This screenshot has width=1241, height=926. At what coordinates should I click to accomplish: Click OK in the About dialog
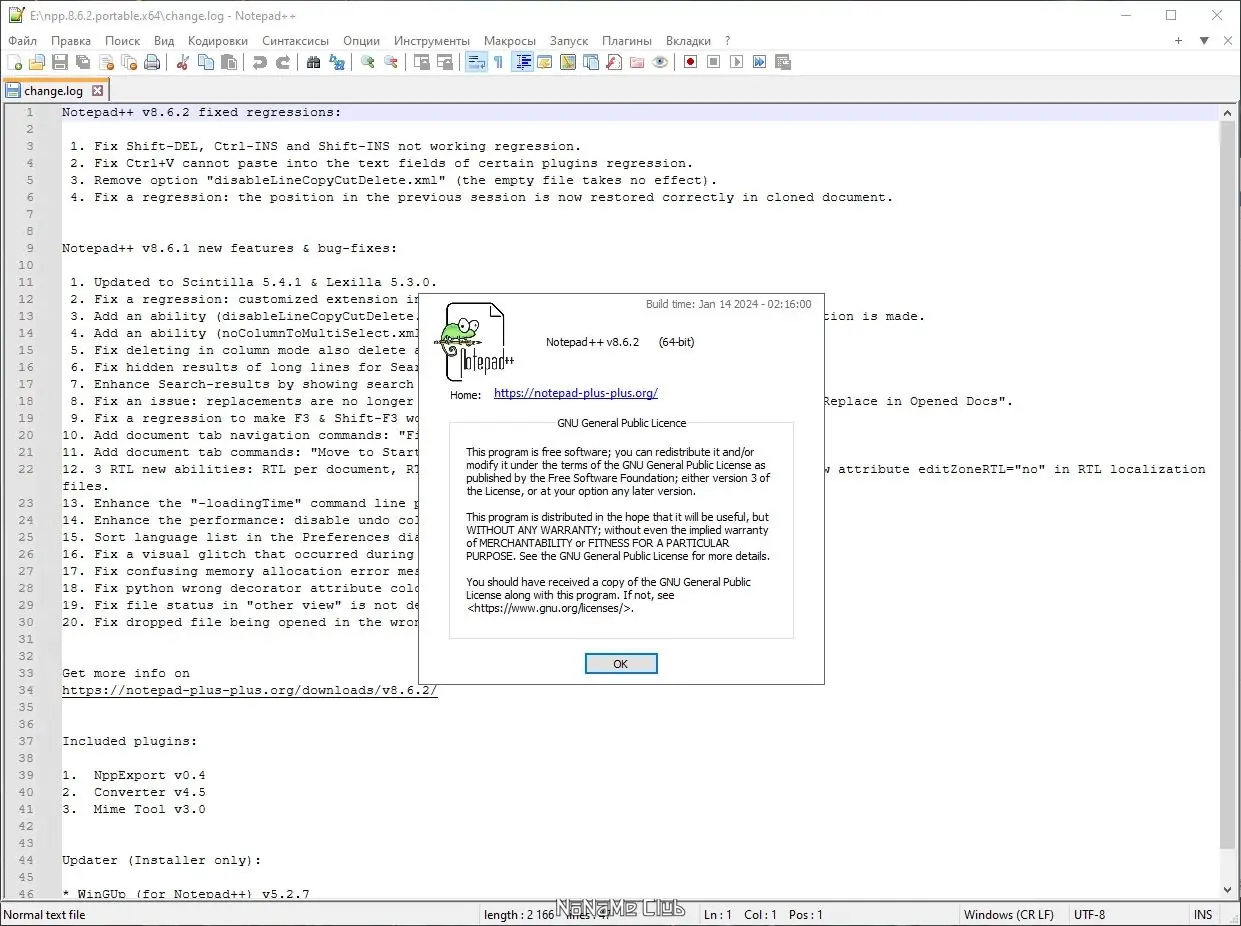point(621,664)
